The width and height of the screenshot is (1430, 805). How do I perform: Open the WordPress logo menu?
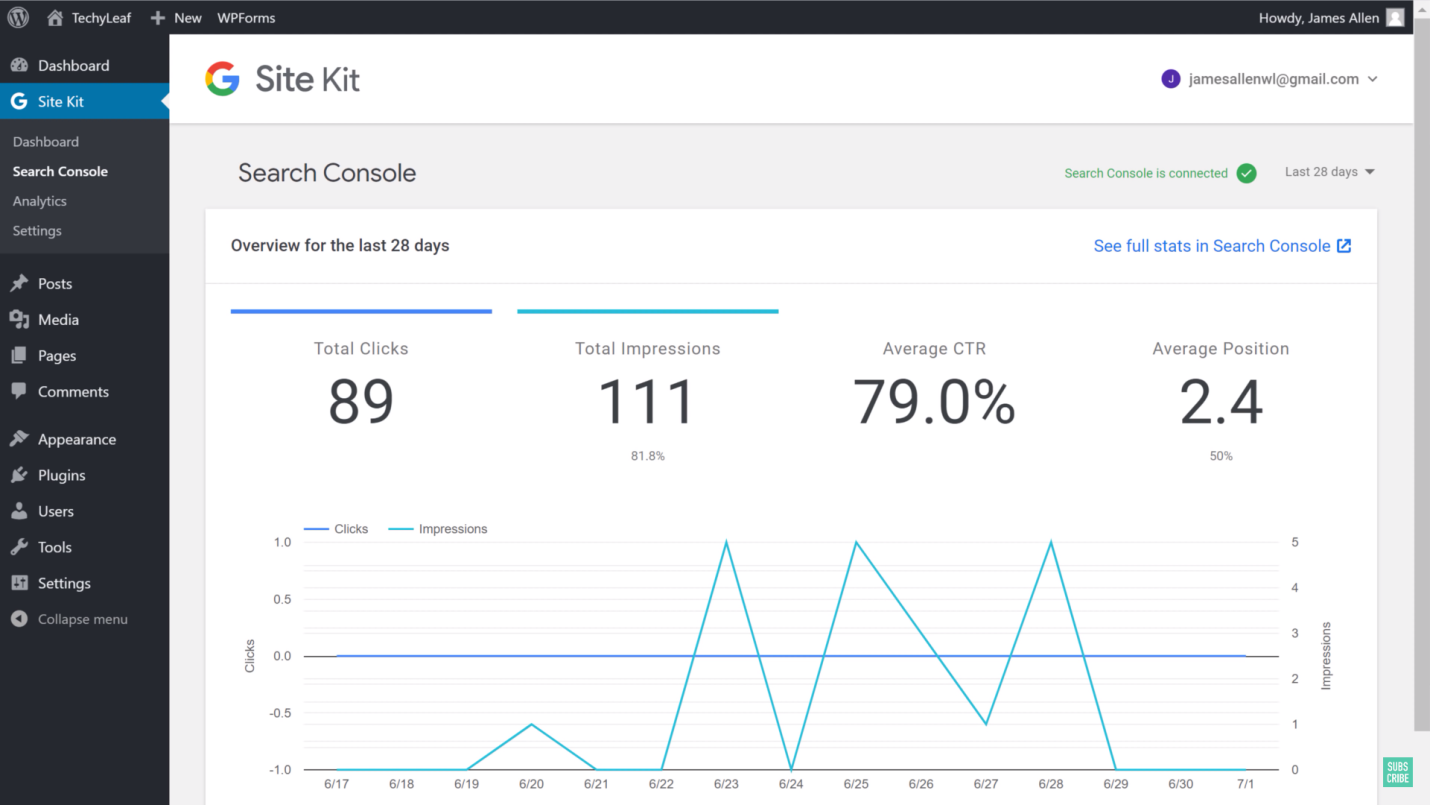[x=18, y=17]
